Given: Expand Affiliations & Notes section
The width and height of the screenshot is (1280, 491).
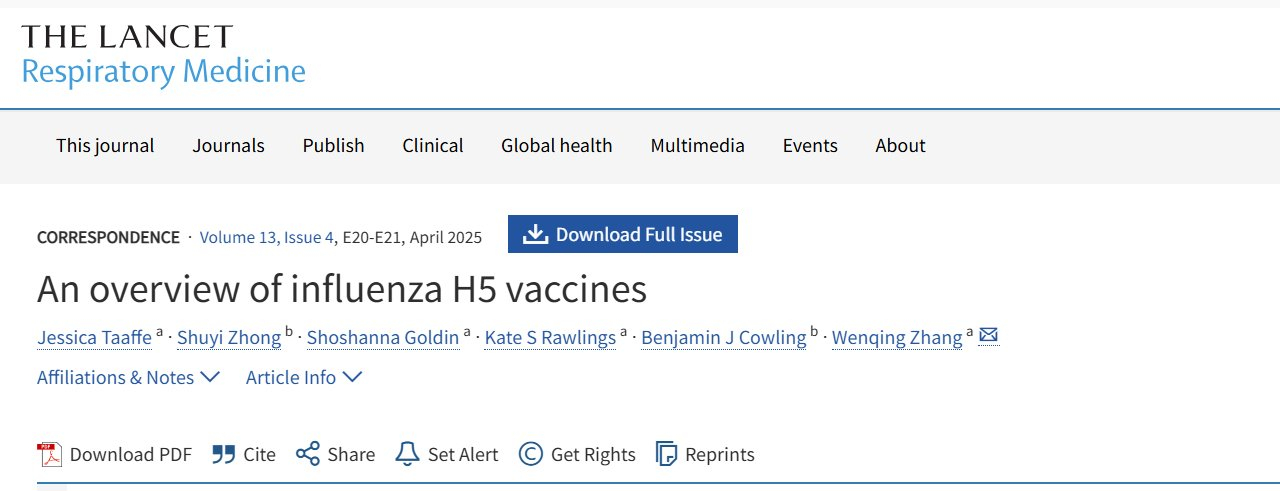Looking at the screenshot, I should point(128,377).
